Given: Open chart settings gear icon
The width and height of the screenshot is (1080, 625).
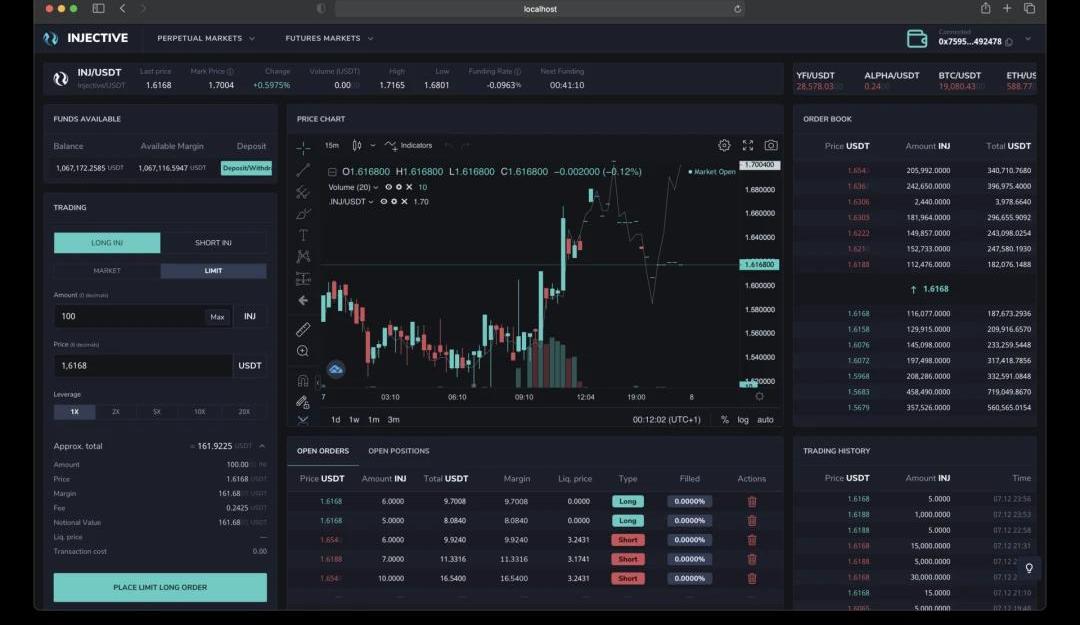Looking at the screenshot, I should (724, 146).
